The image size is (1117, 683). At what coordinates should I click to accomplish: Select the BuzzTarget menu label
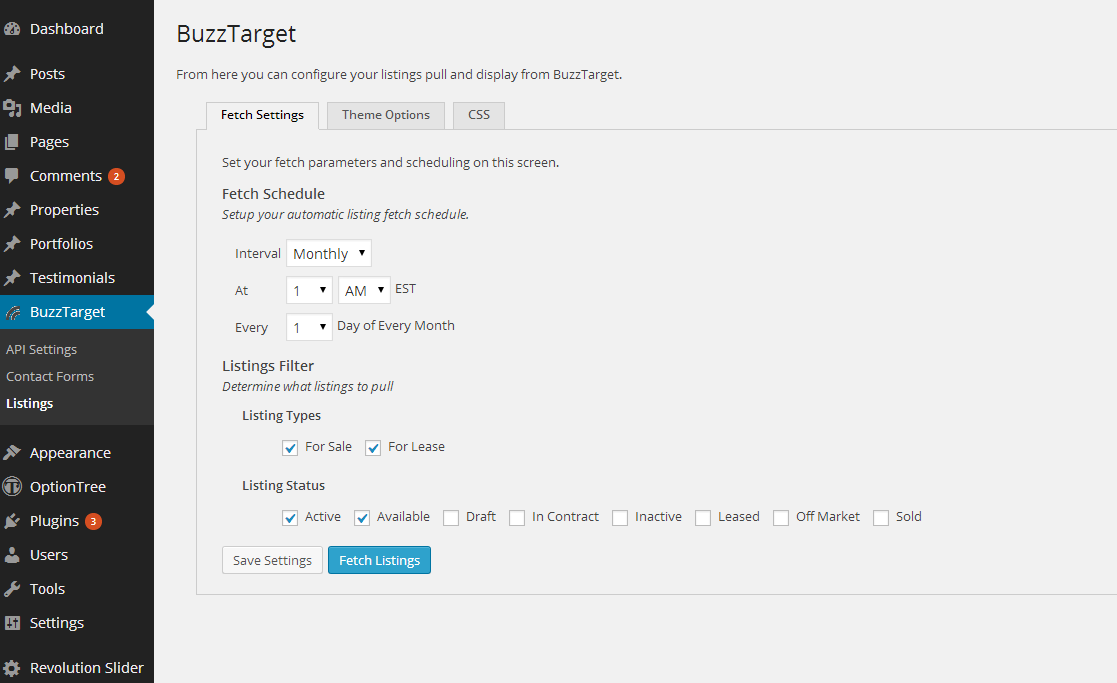[x=68, y=312]
